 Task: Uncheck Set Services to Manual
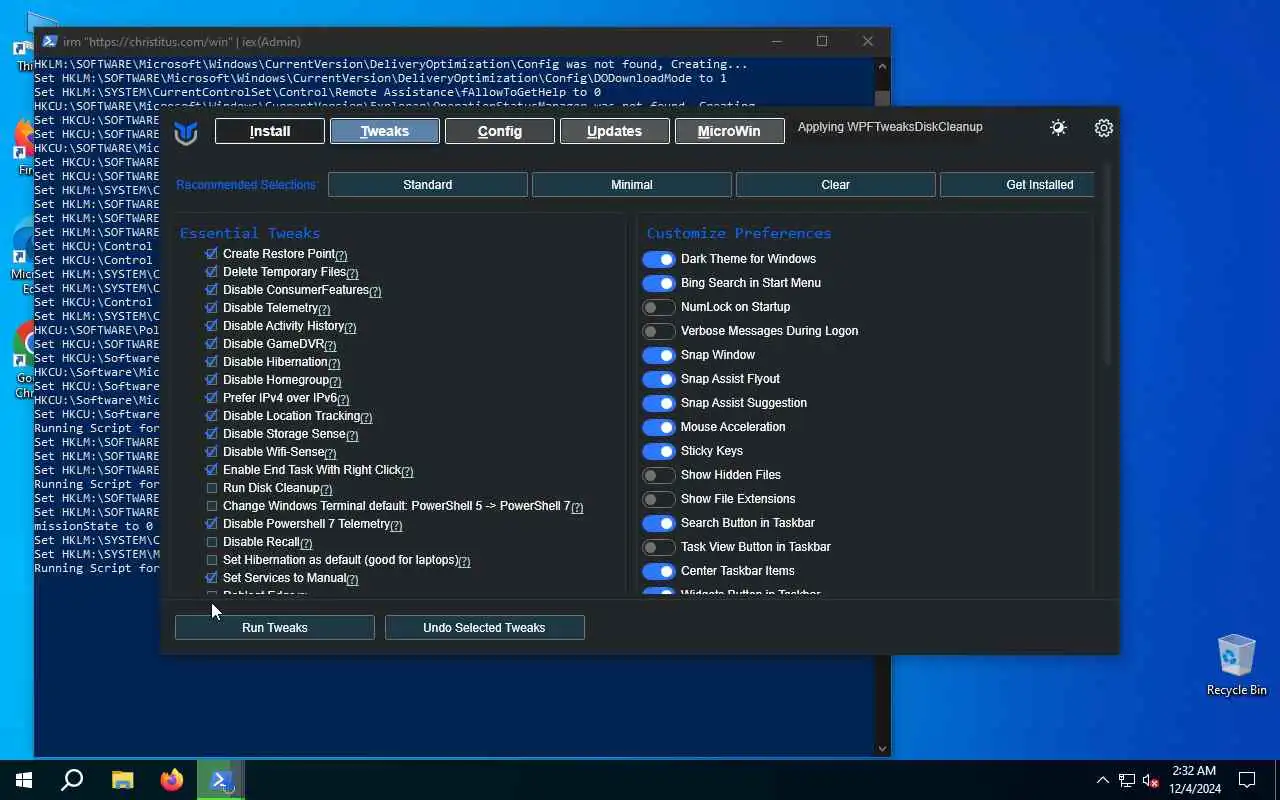click(211, 578)
